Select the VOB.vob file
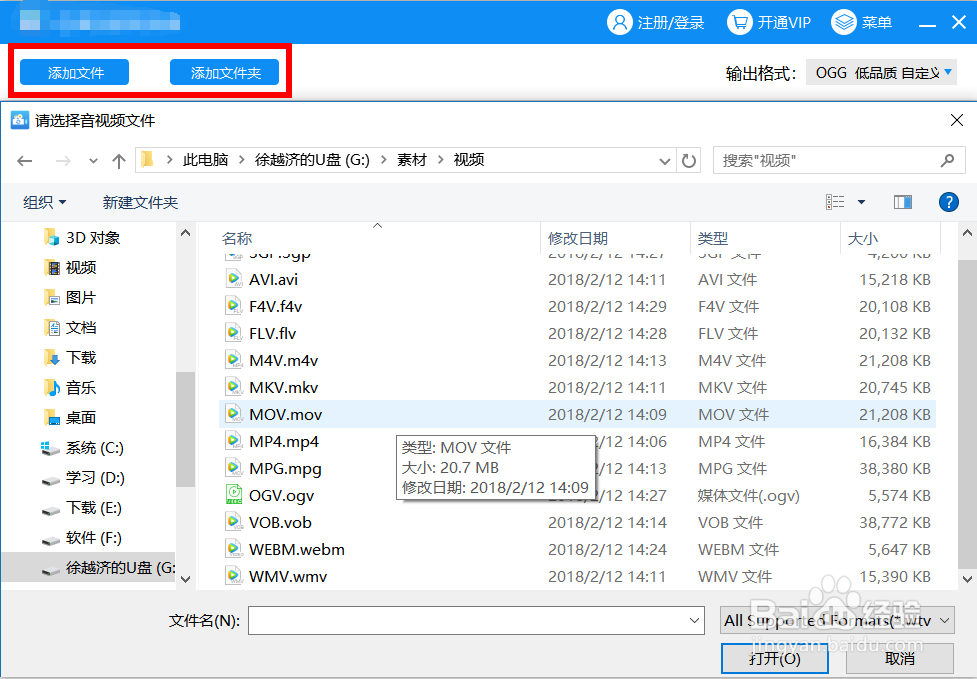 pos(577,522)
